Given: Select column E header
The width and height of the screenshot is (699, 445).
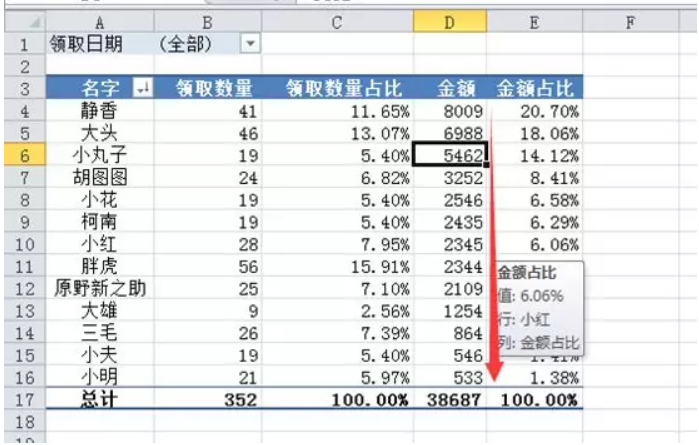Looking at the screenshot, I should tap(535, 22).
